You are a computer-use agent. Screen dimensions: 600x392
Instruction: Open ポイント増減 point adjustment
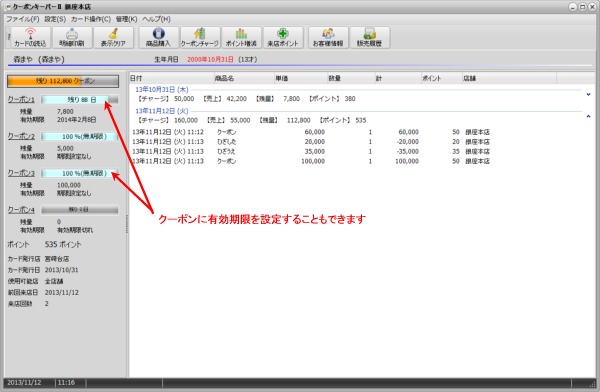pos(241,38)
